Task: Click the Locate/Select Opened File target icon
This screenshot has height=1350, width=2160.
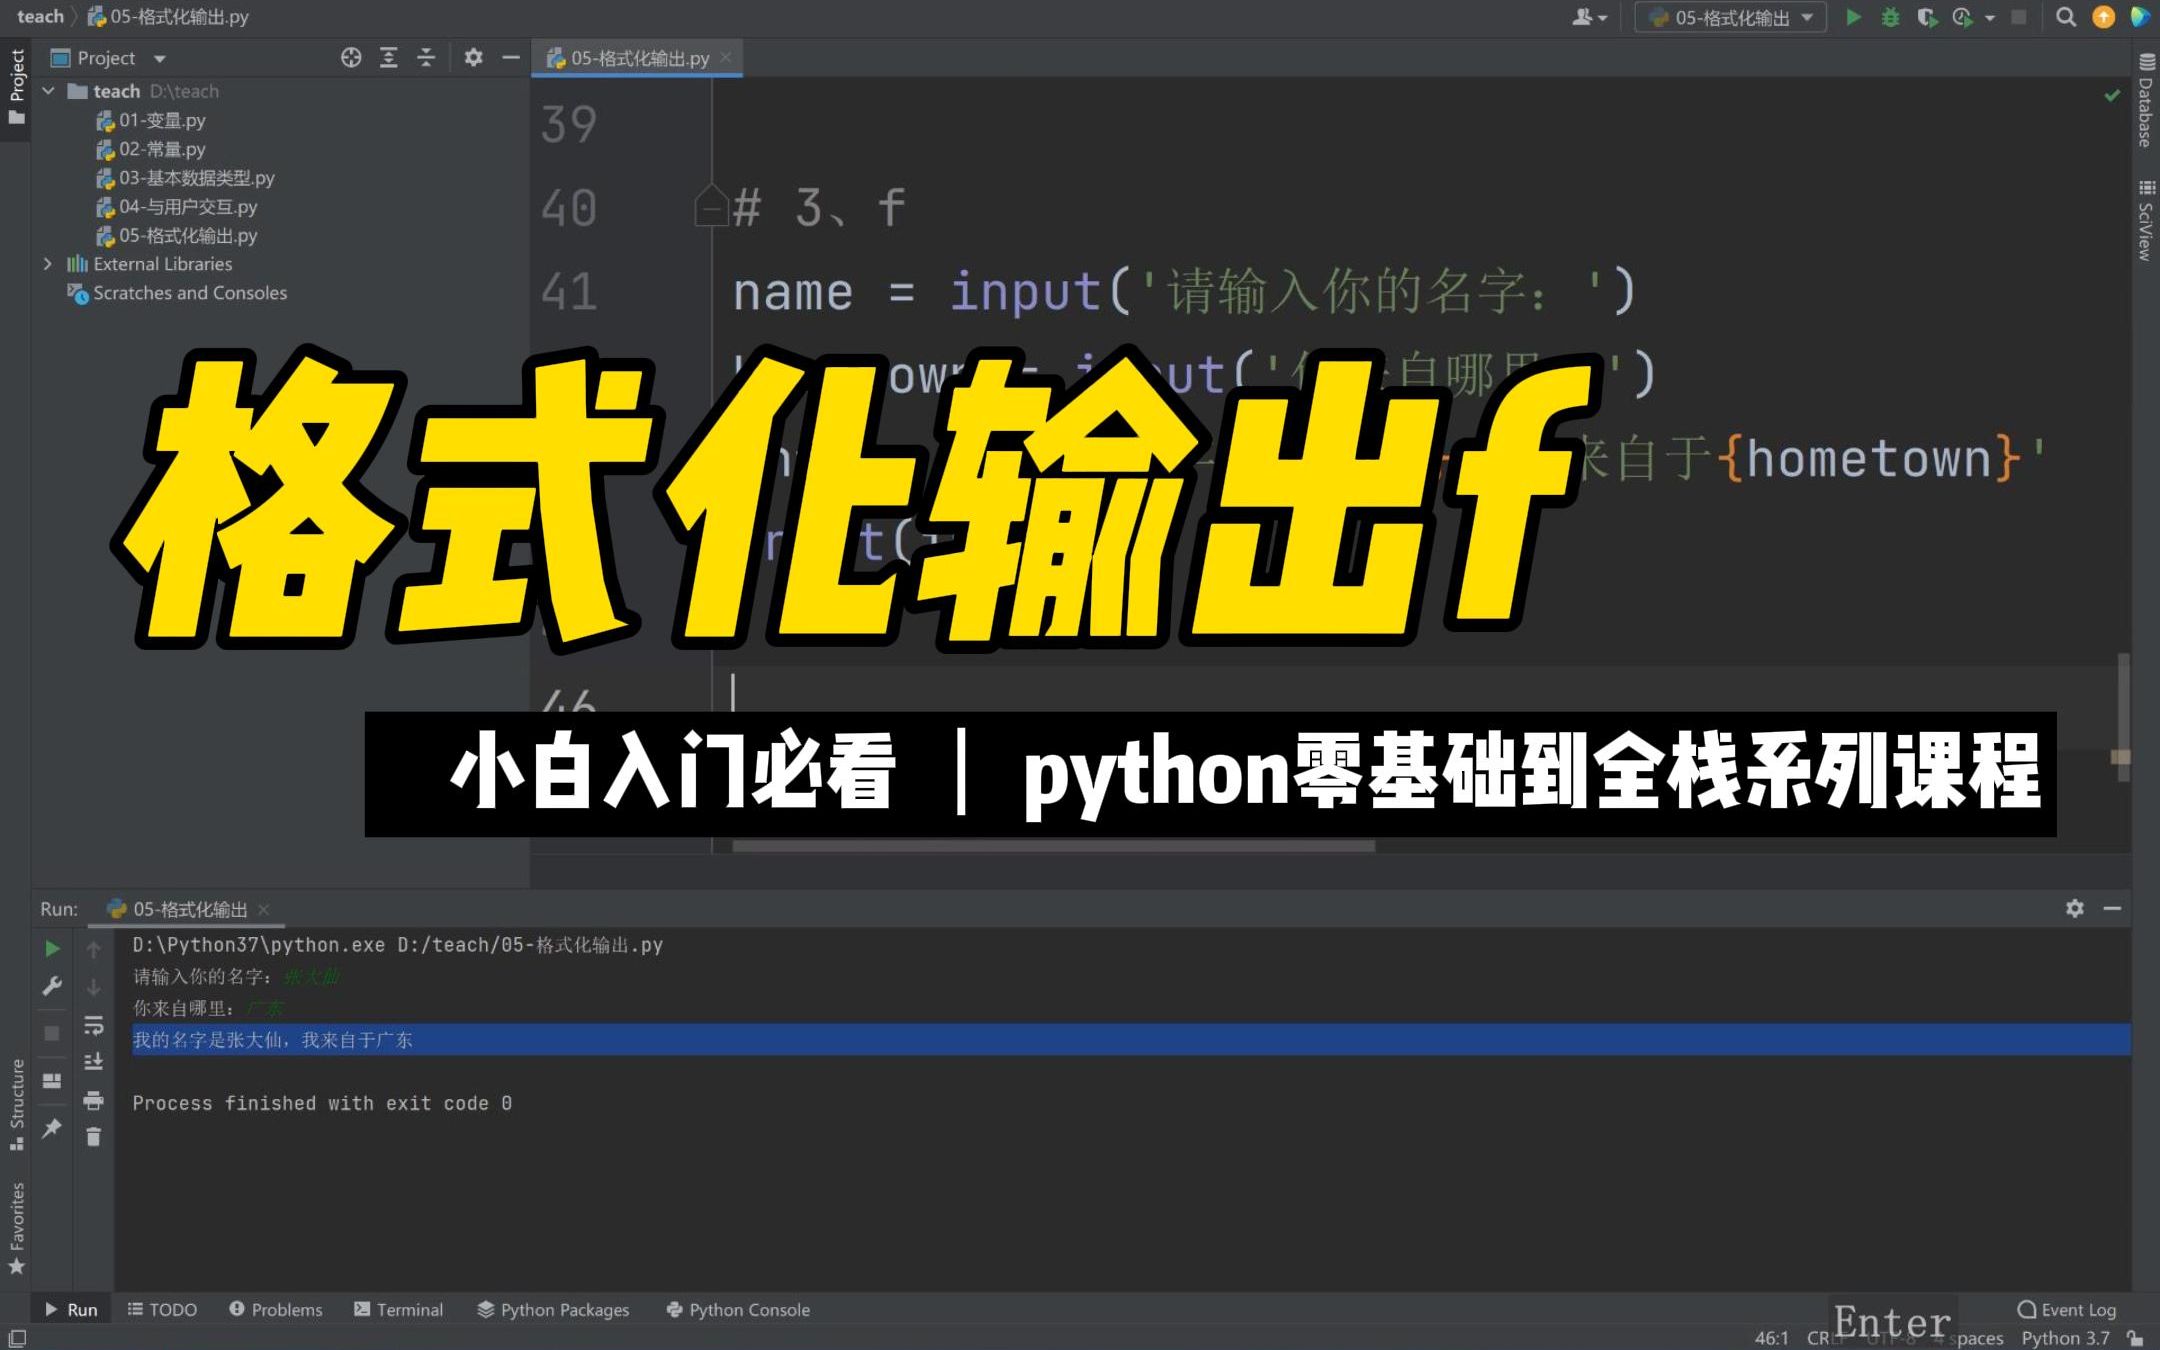Action: pos(351,58)
